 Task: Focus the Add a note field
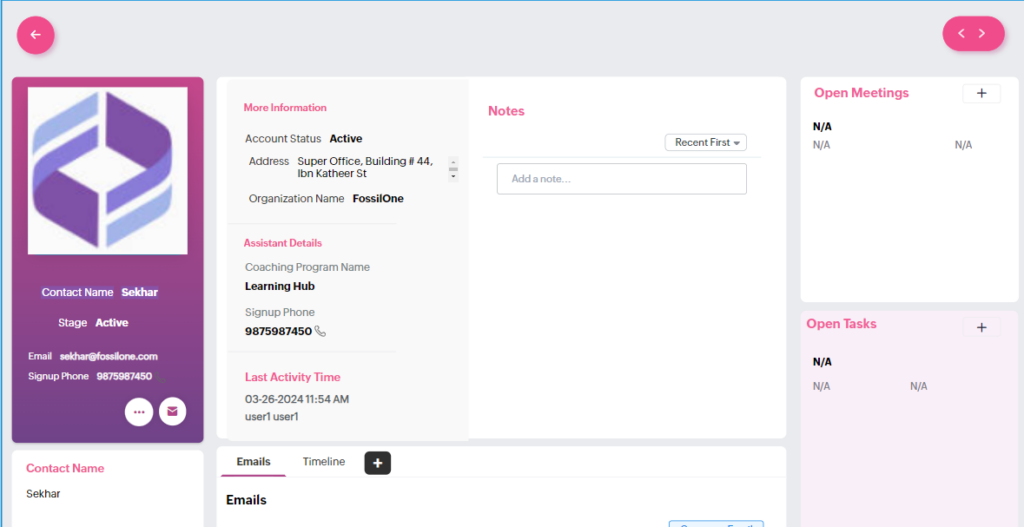622,178
